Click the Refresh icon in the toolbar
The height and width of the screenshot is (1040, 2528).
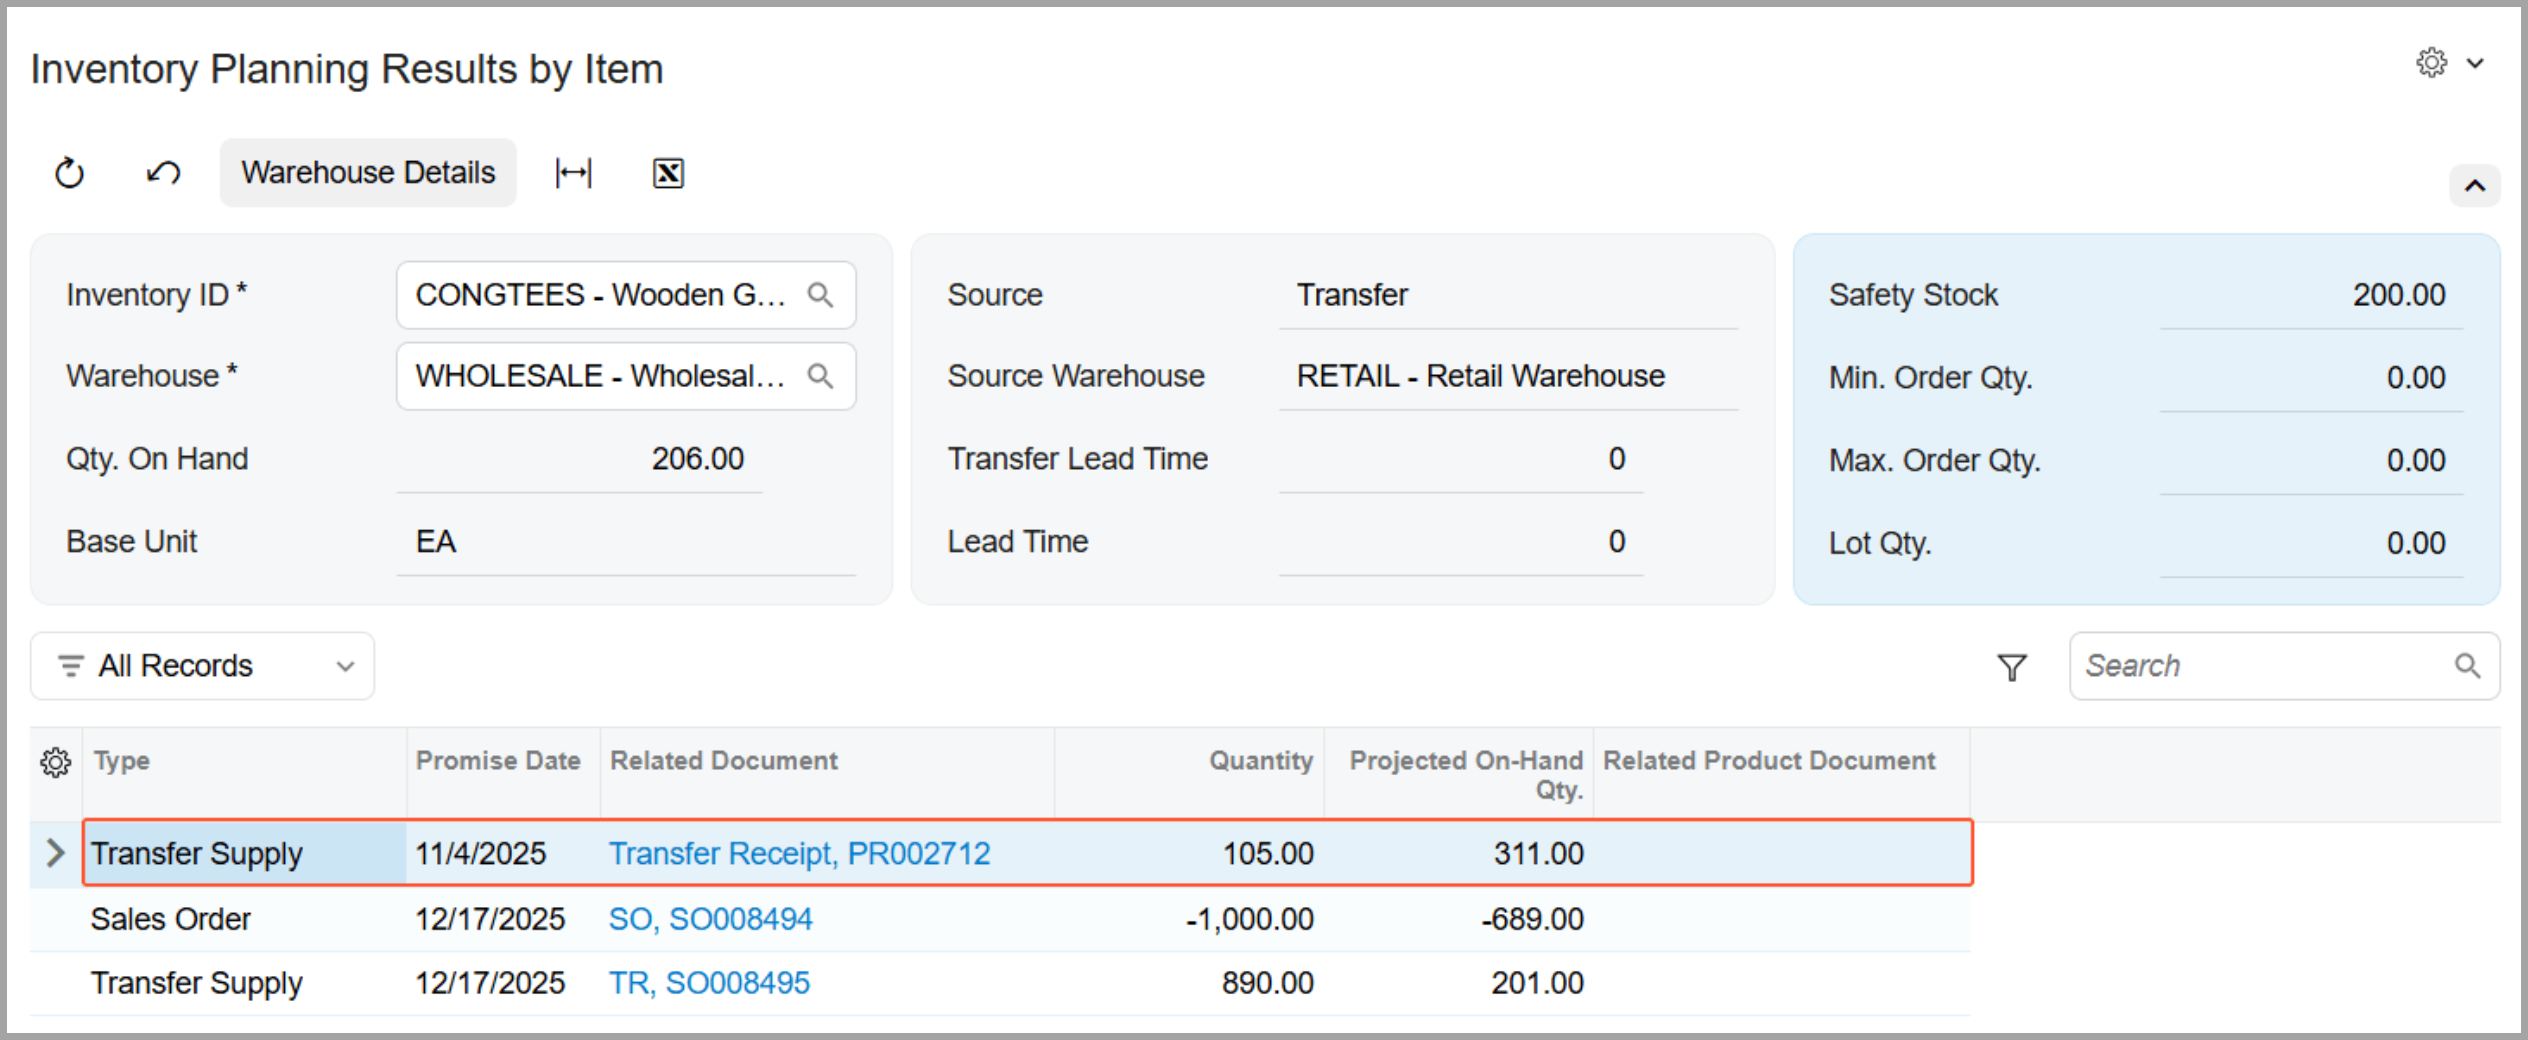point(69,173)
